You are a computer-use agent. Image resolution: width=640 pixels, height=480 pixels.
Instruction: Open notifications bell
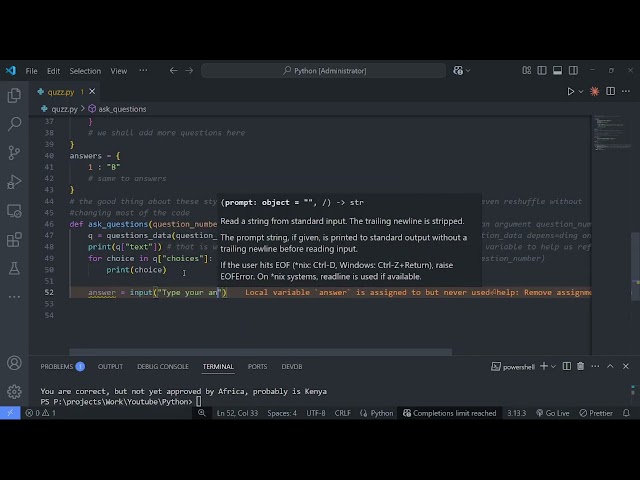tap(626, 413)
